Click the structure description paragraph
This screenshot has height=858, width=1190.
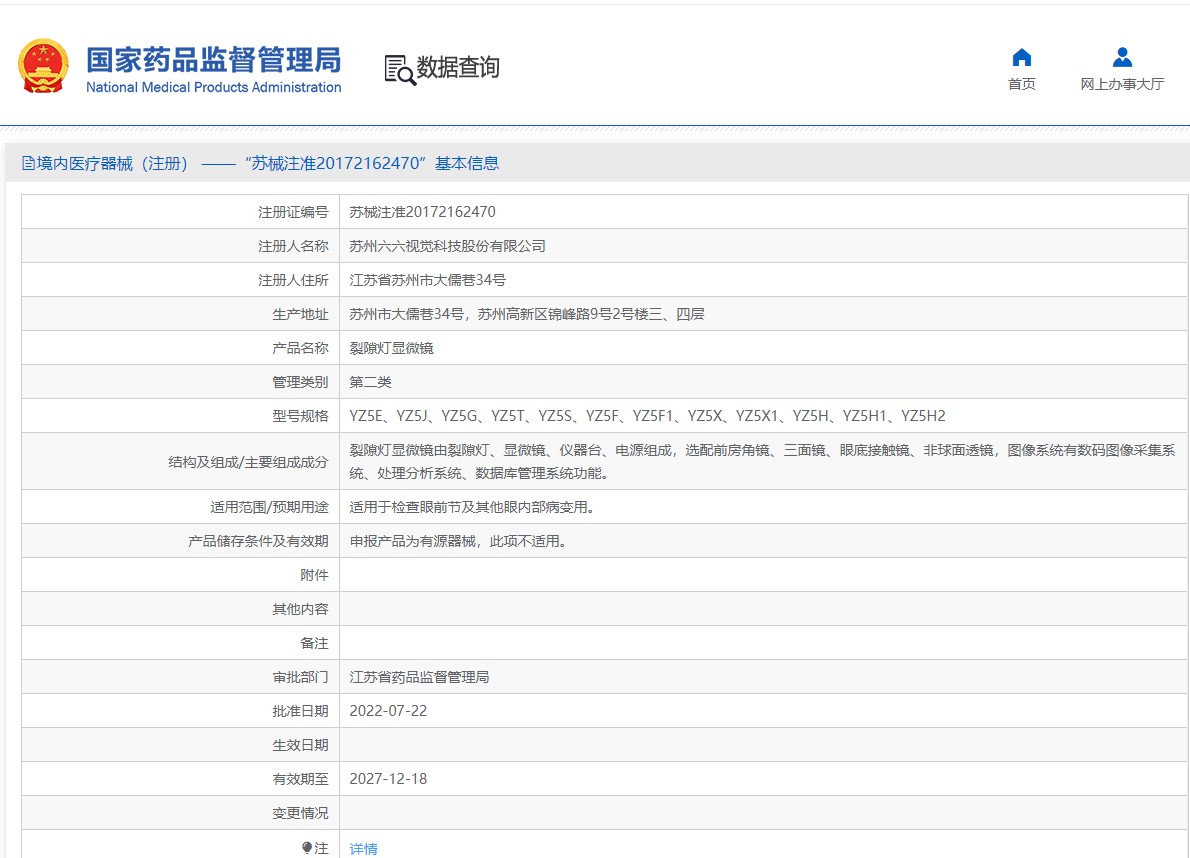[762, 461]
